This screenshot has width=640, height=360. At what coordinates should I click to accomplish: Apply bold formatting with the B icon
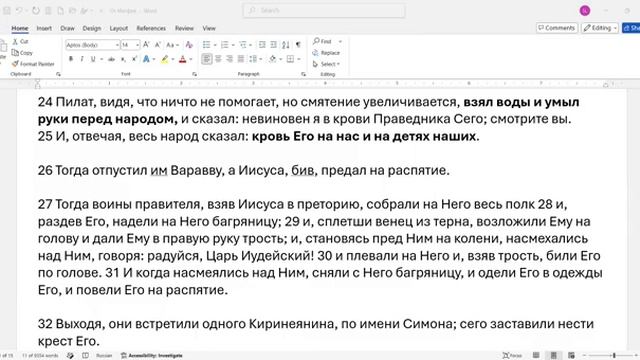pyautogui.click(x=71, y=59)
